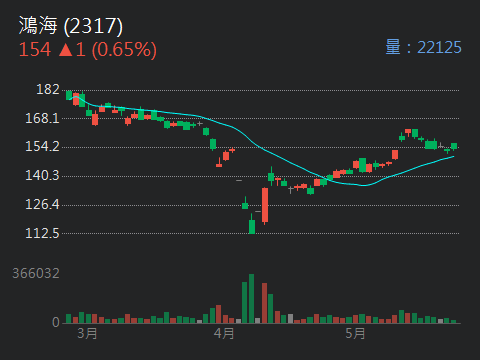Click the 5月 date axis label

(x=355, y=333)
